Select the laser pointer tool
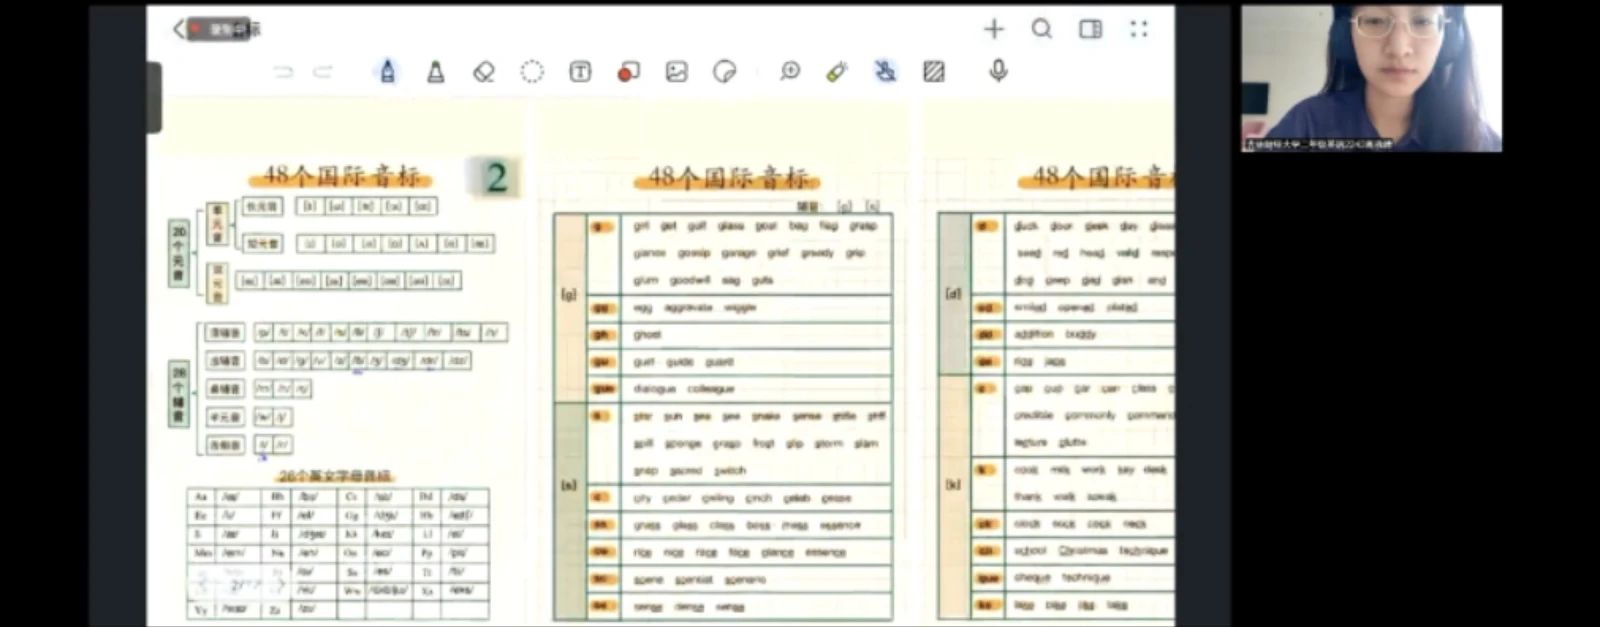Viewport: 1600px width, 627px height. pos(837,71)
